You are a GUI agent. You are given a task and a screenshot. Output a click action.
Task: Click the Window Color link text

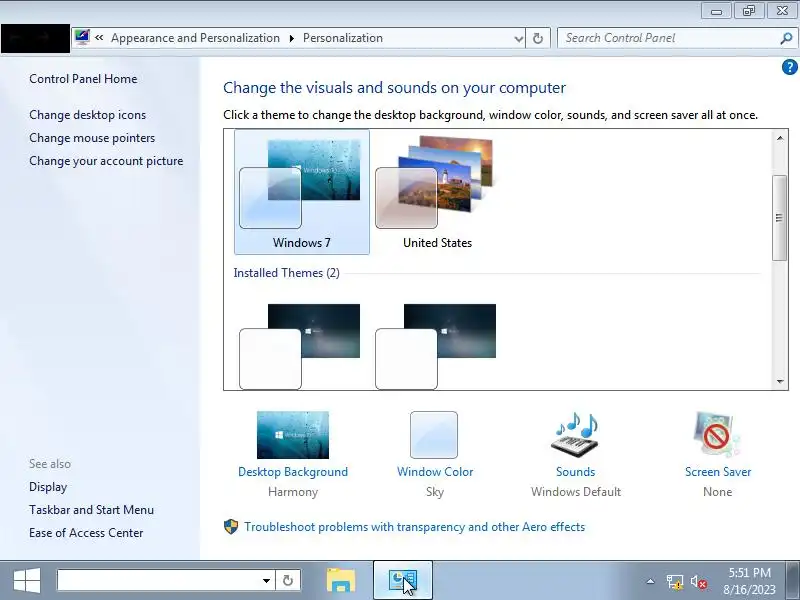click(435, 471)
